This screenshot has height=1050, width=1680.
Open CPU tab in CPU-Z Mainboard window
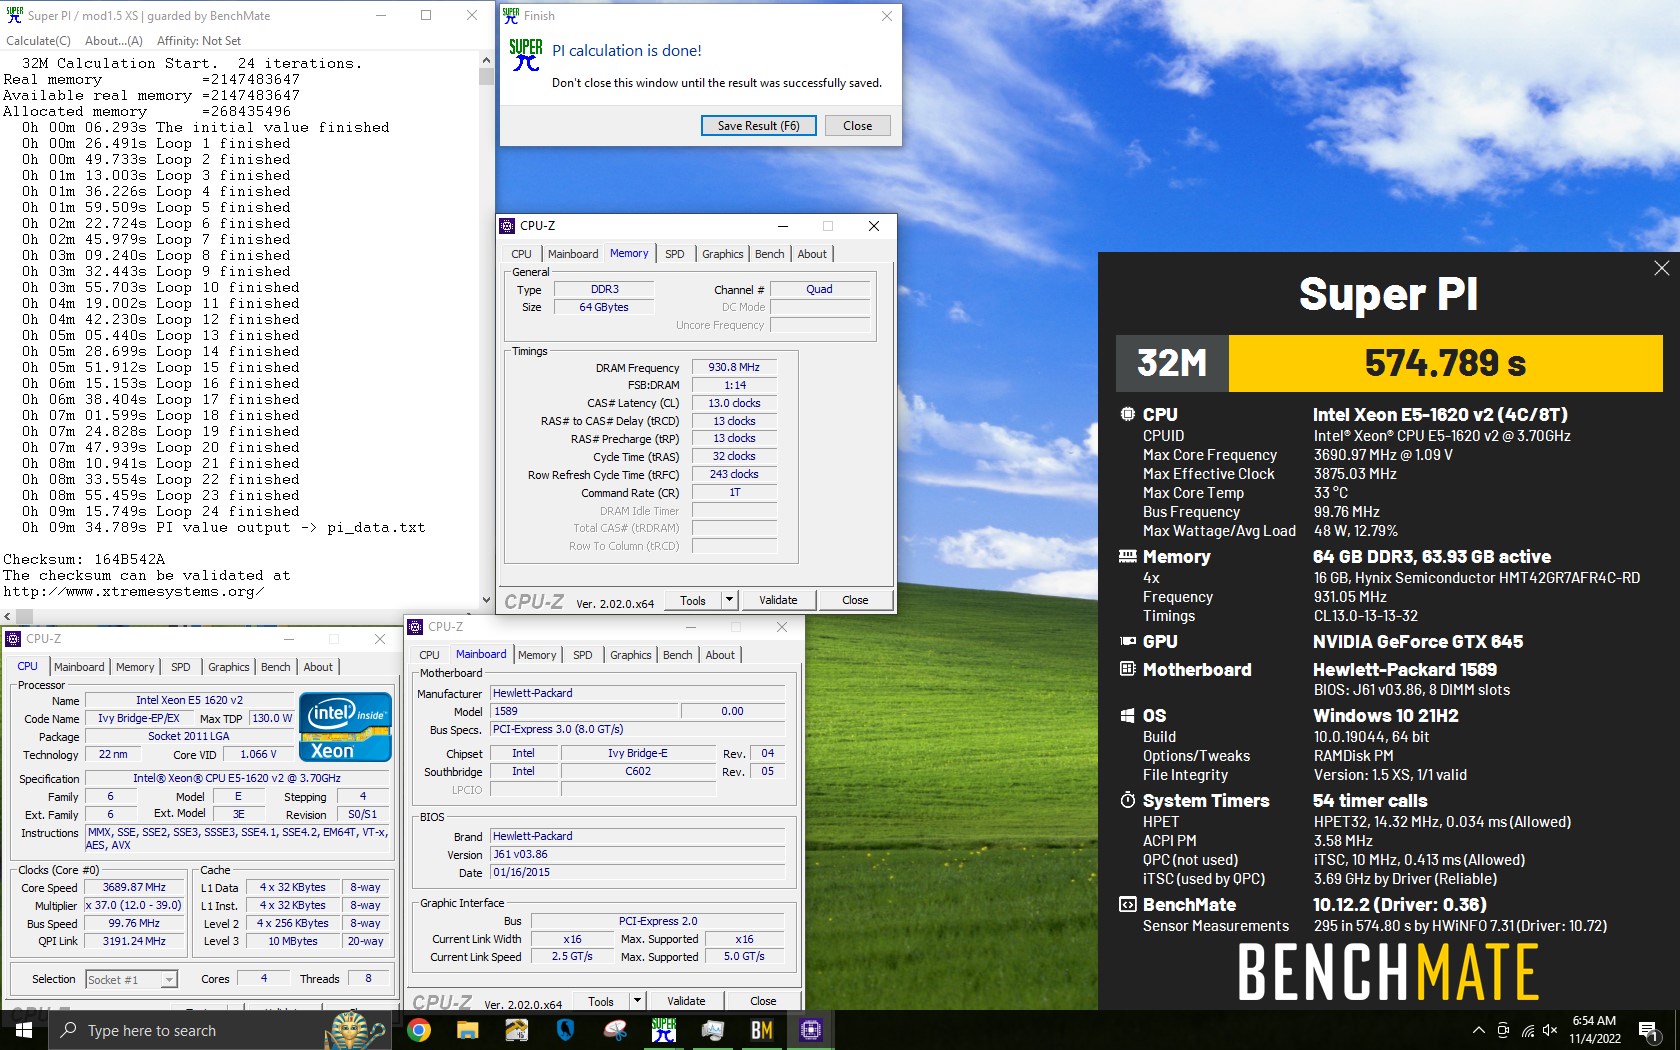[x=429, y=655]
